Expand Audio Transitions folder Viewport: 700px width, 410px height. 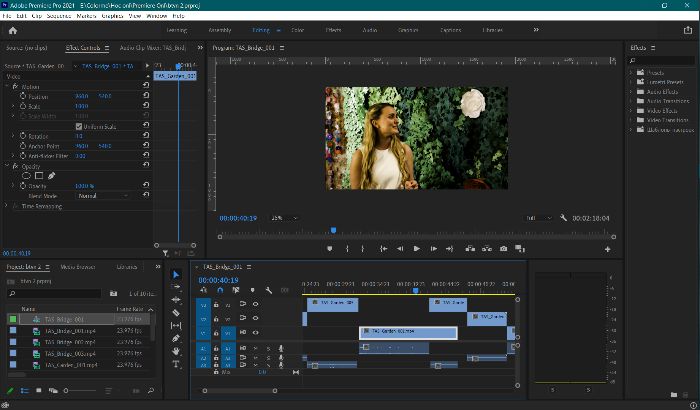tap(631, 101)
